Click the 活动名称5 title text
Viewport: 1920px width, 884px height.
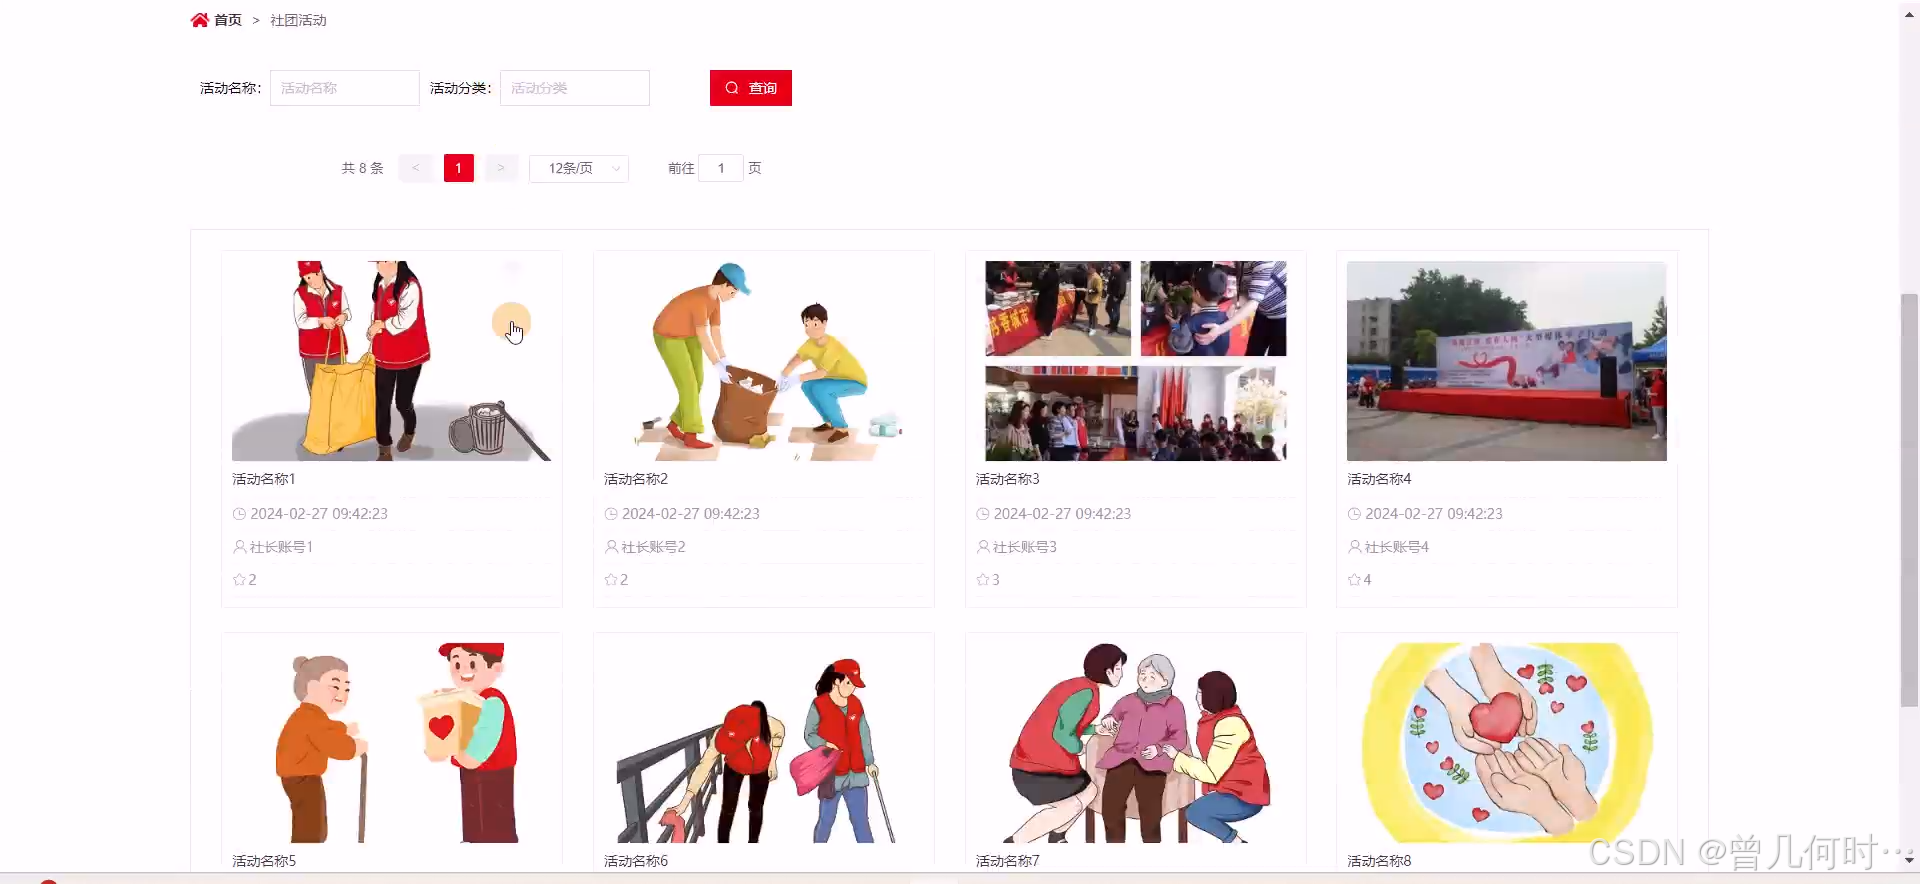264,861
